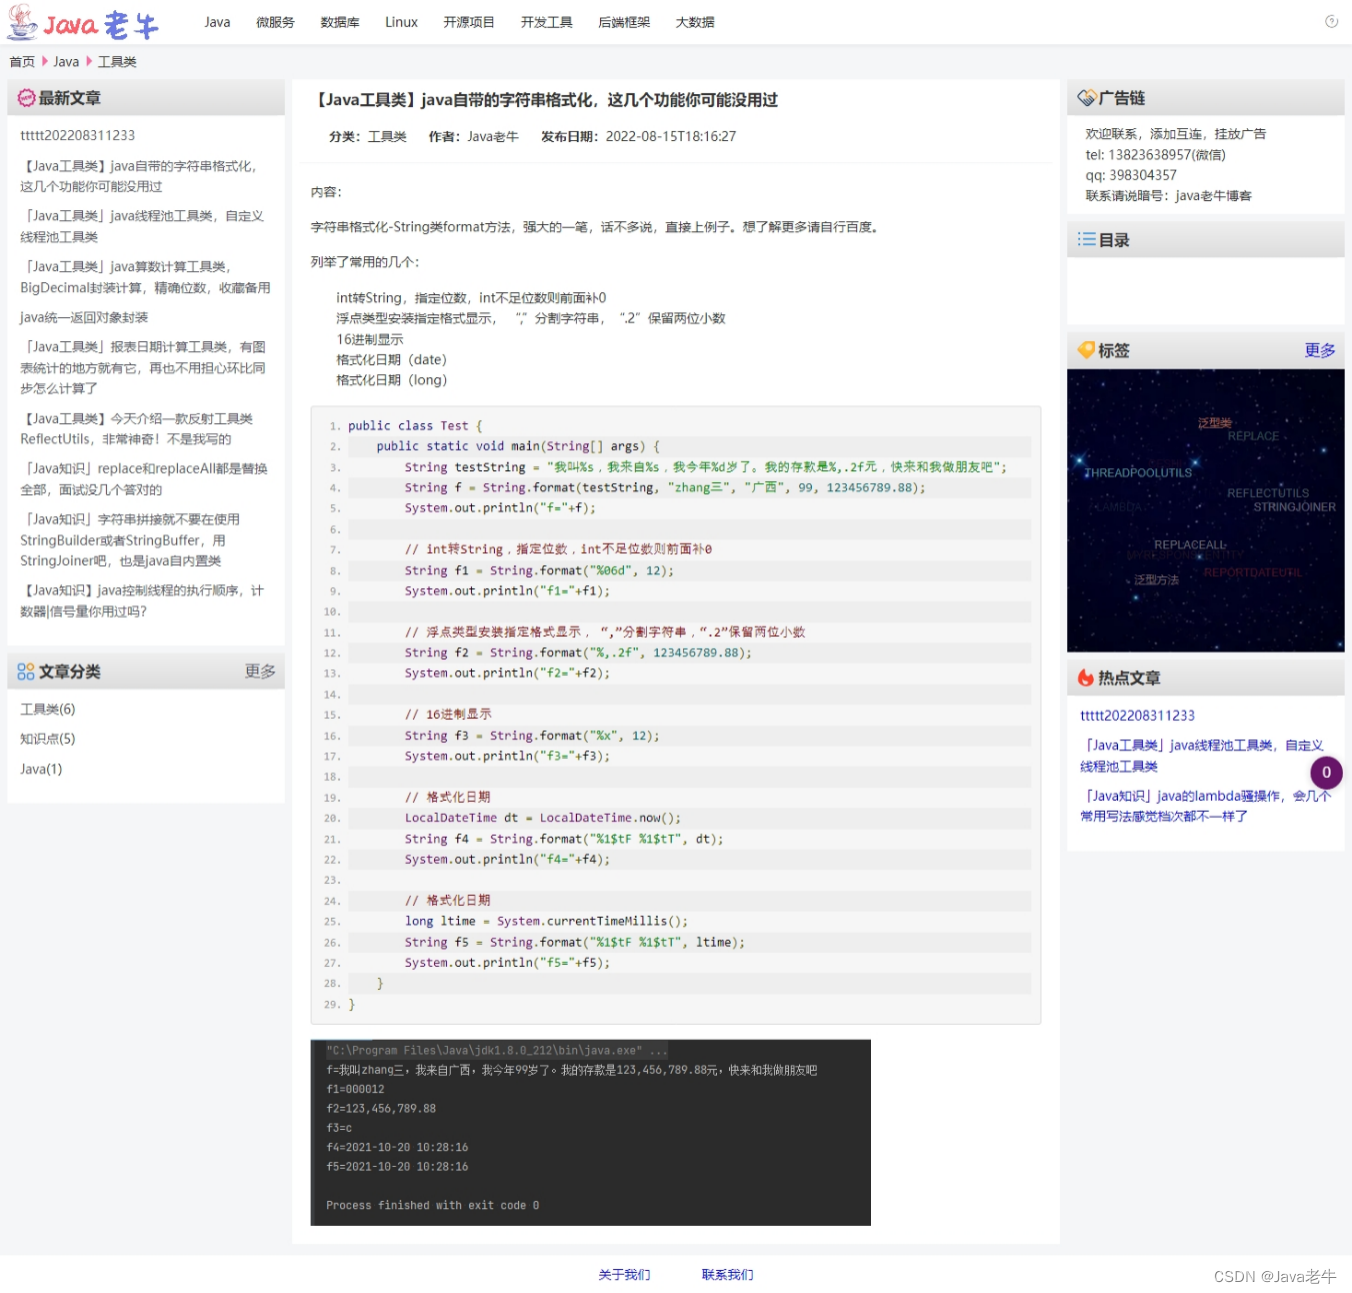Click the heart icon beside 最新文章
The height and width of the screenshot is (1293, 1352).
tap(25, 96)
